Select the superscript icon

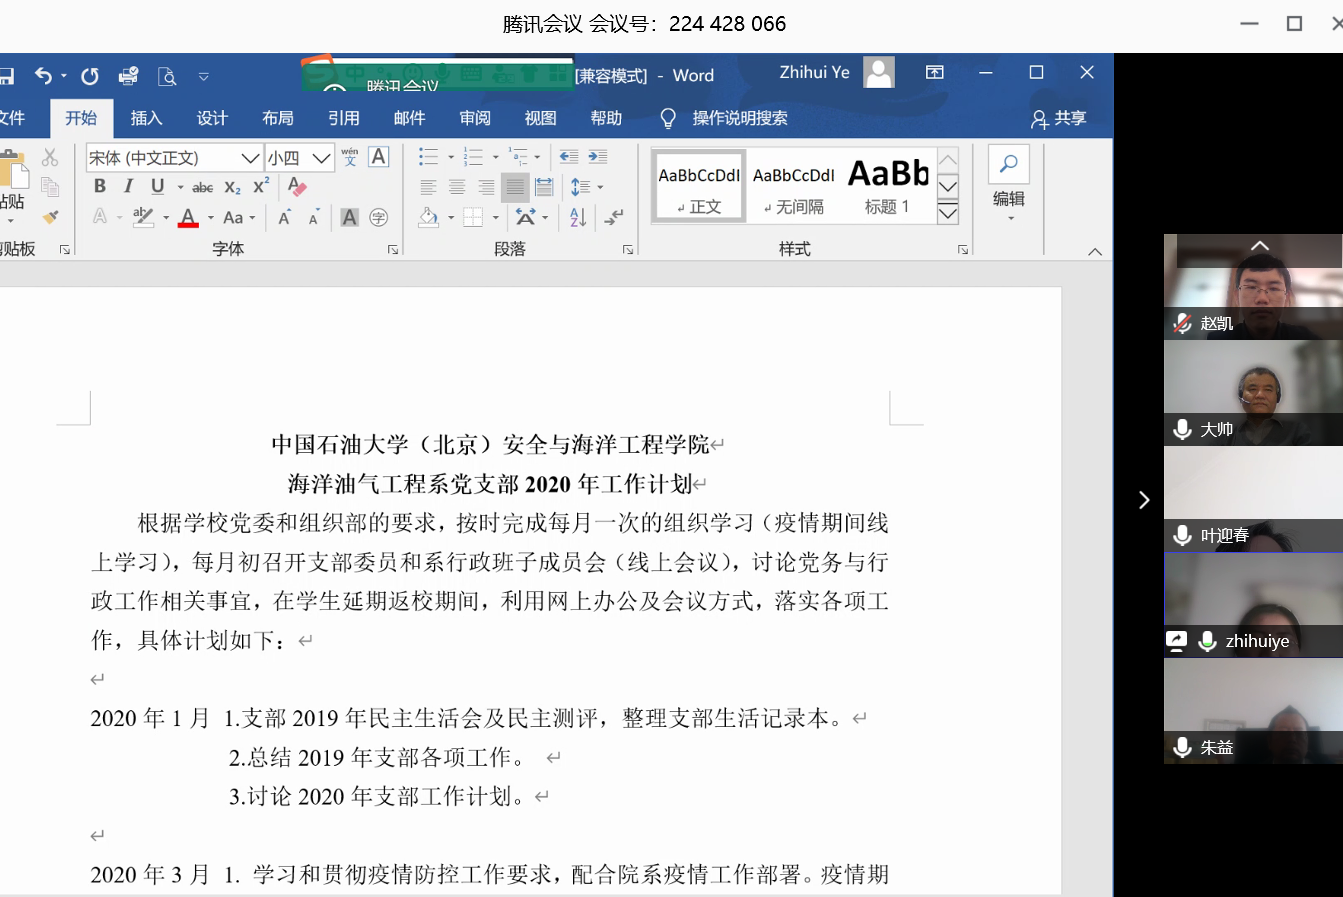pos(260,187)
